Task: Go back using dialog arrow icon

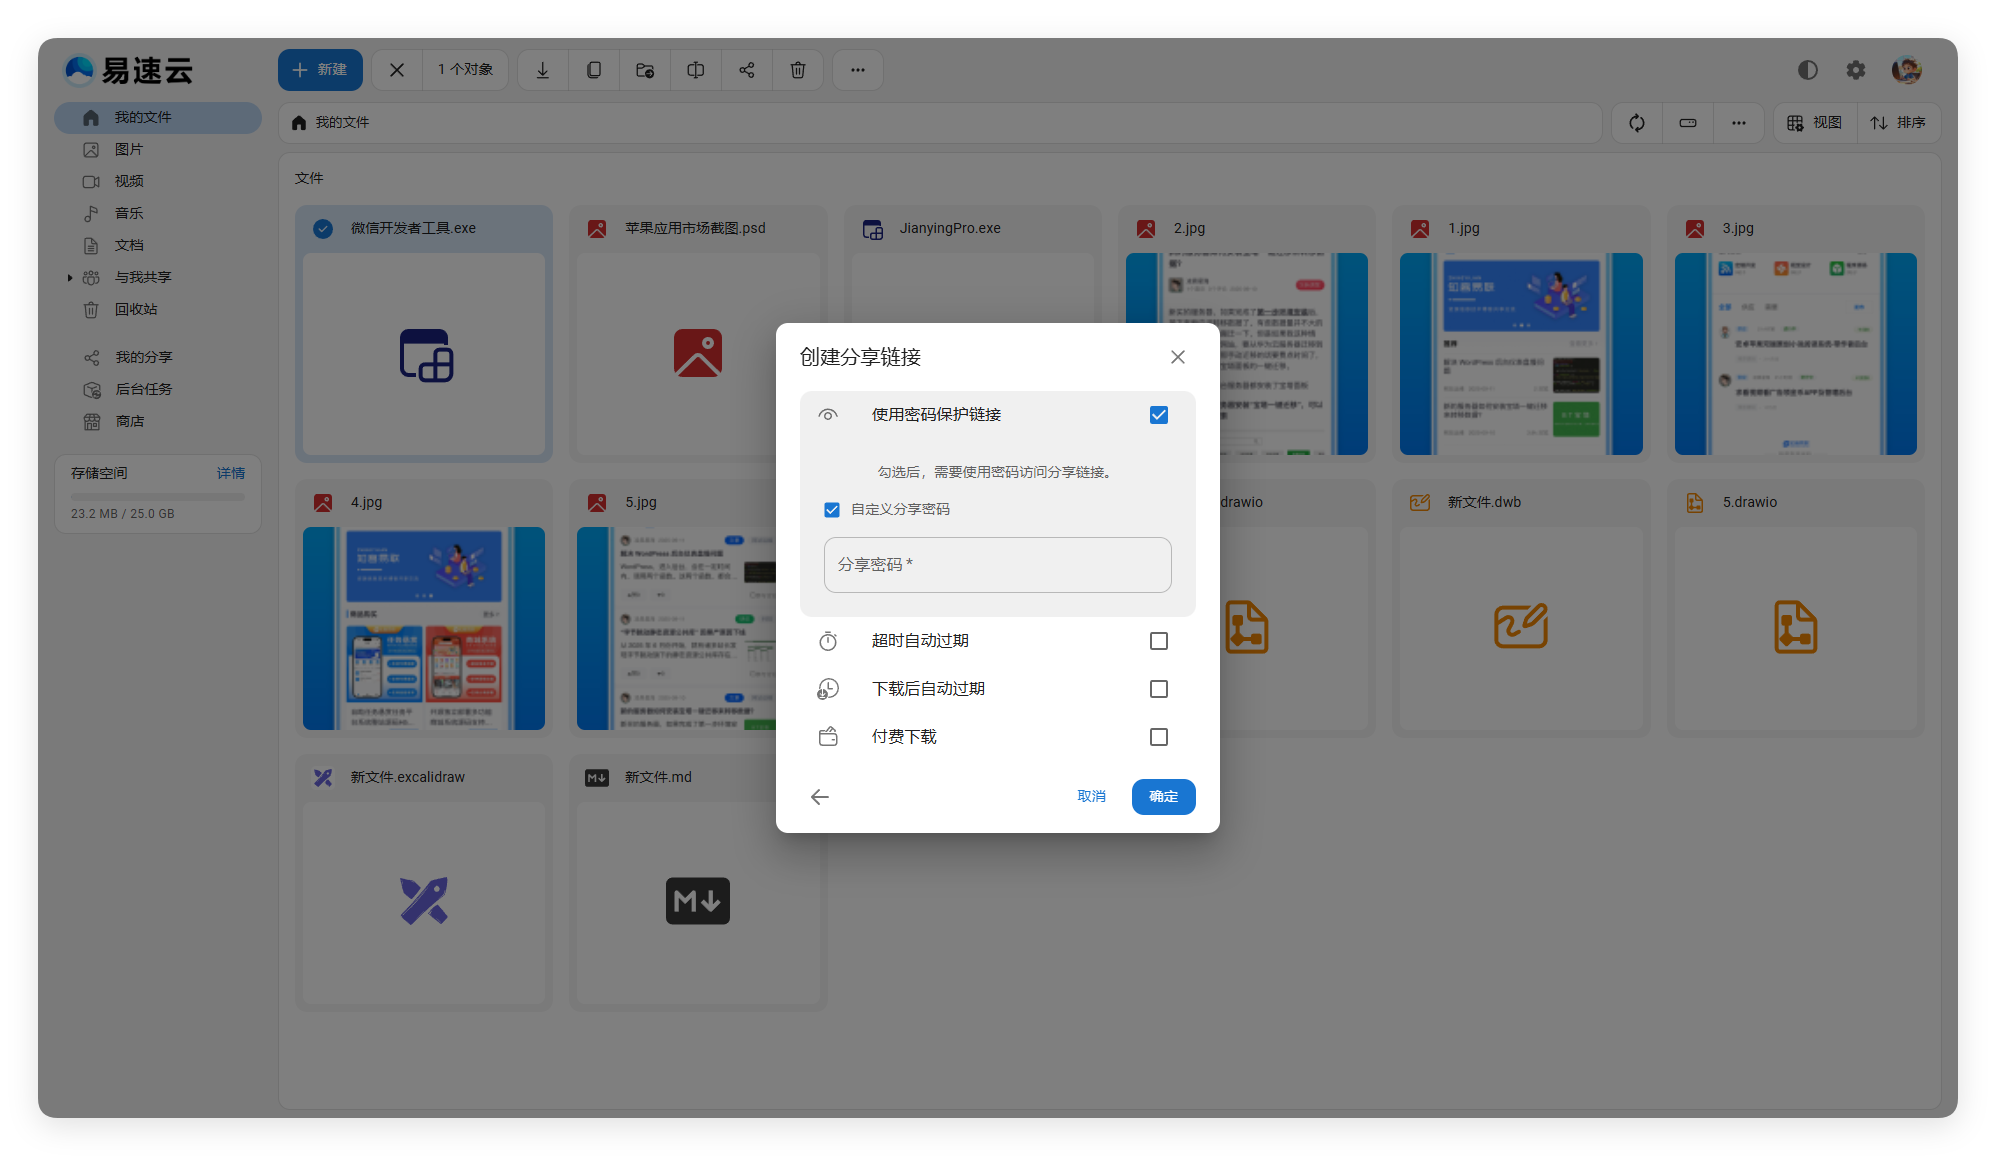Action: point(820,797)
